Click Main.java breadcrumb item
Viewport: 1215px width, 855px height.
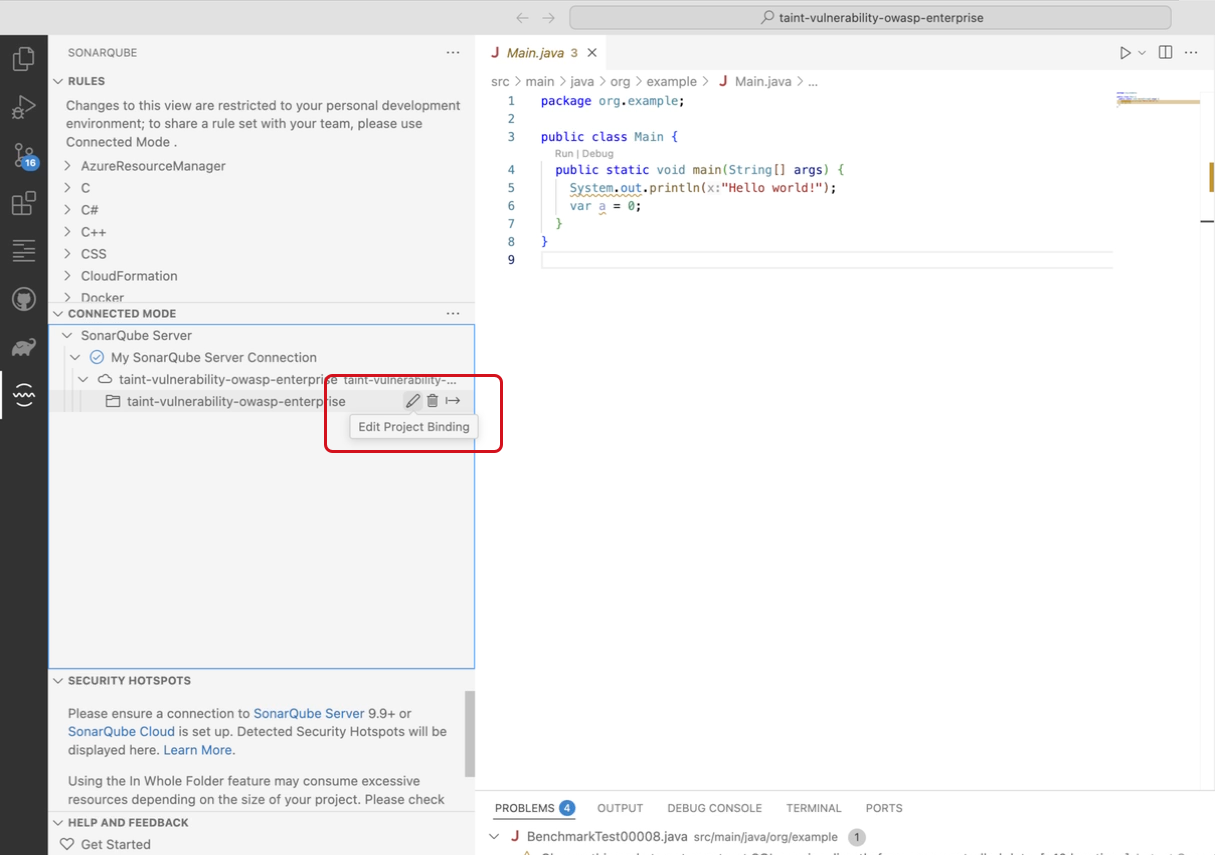click(763, 82)
